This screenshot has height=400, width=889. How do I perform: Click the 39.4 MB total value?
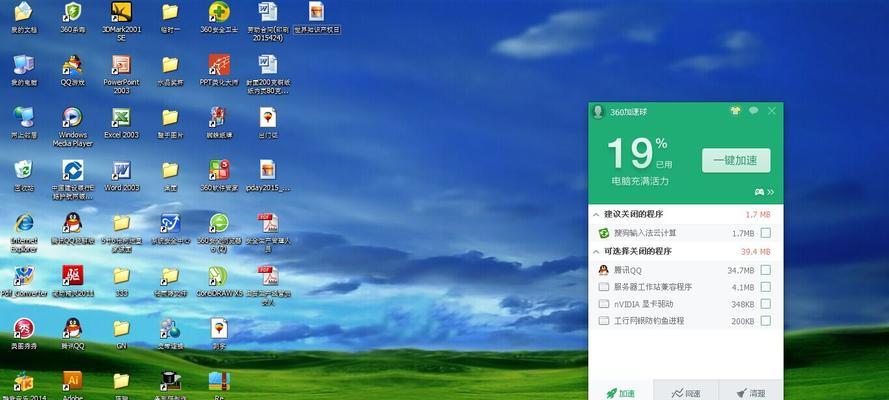(x=755, y=252)
